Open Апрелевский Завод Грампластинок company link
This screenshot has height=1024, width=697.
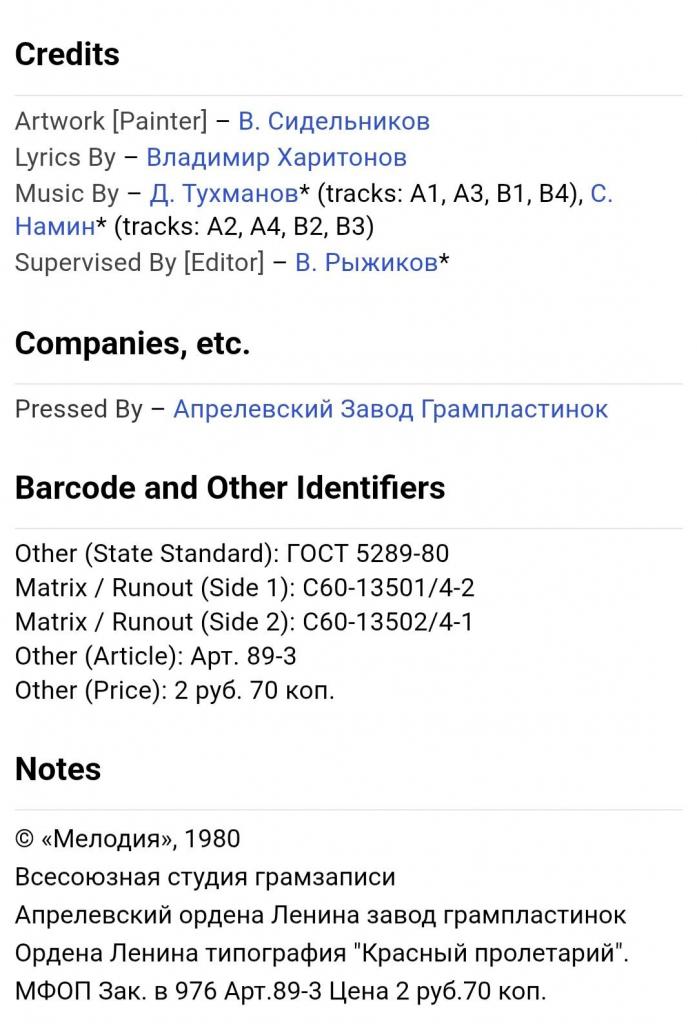tap(390, 409)
